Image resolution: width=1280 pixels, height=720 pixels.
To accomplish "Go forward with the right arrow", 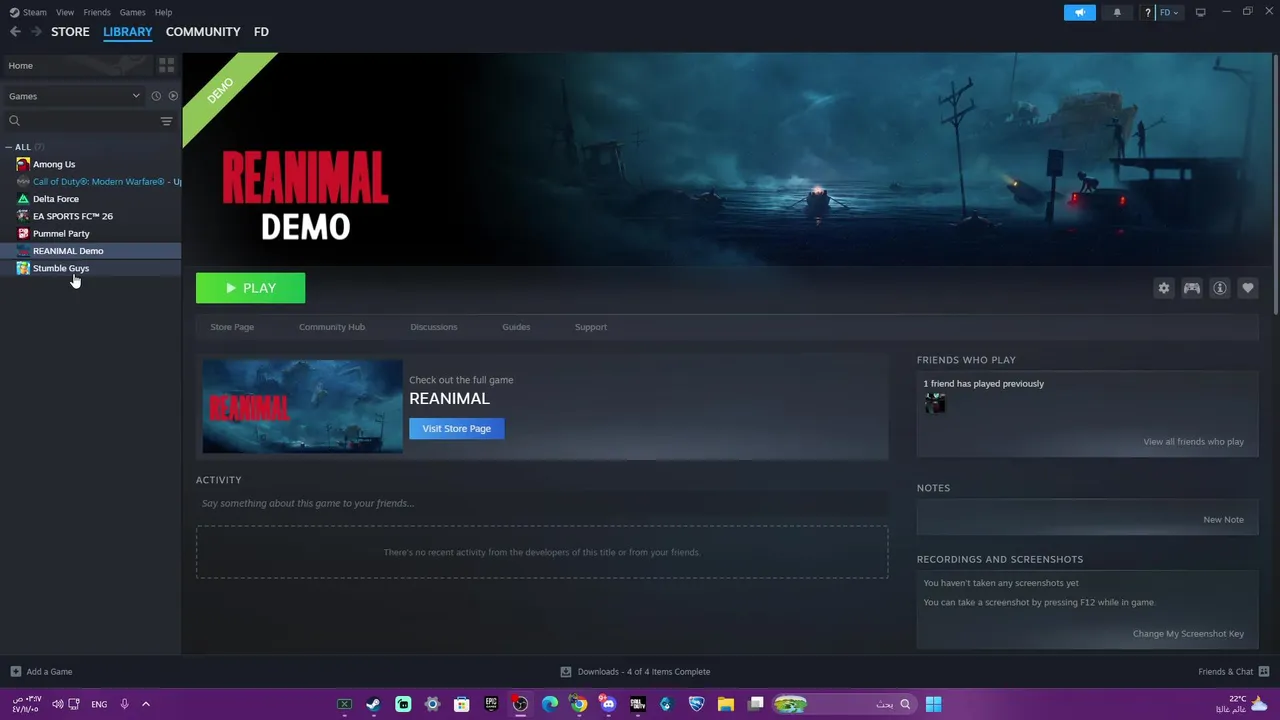I will [36, 32].
